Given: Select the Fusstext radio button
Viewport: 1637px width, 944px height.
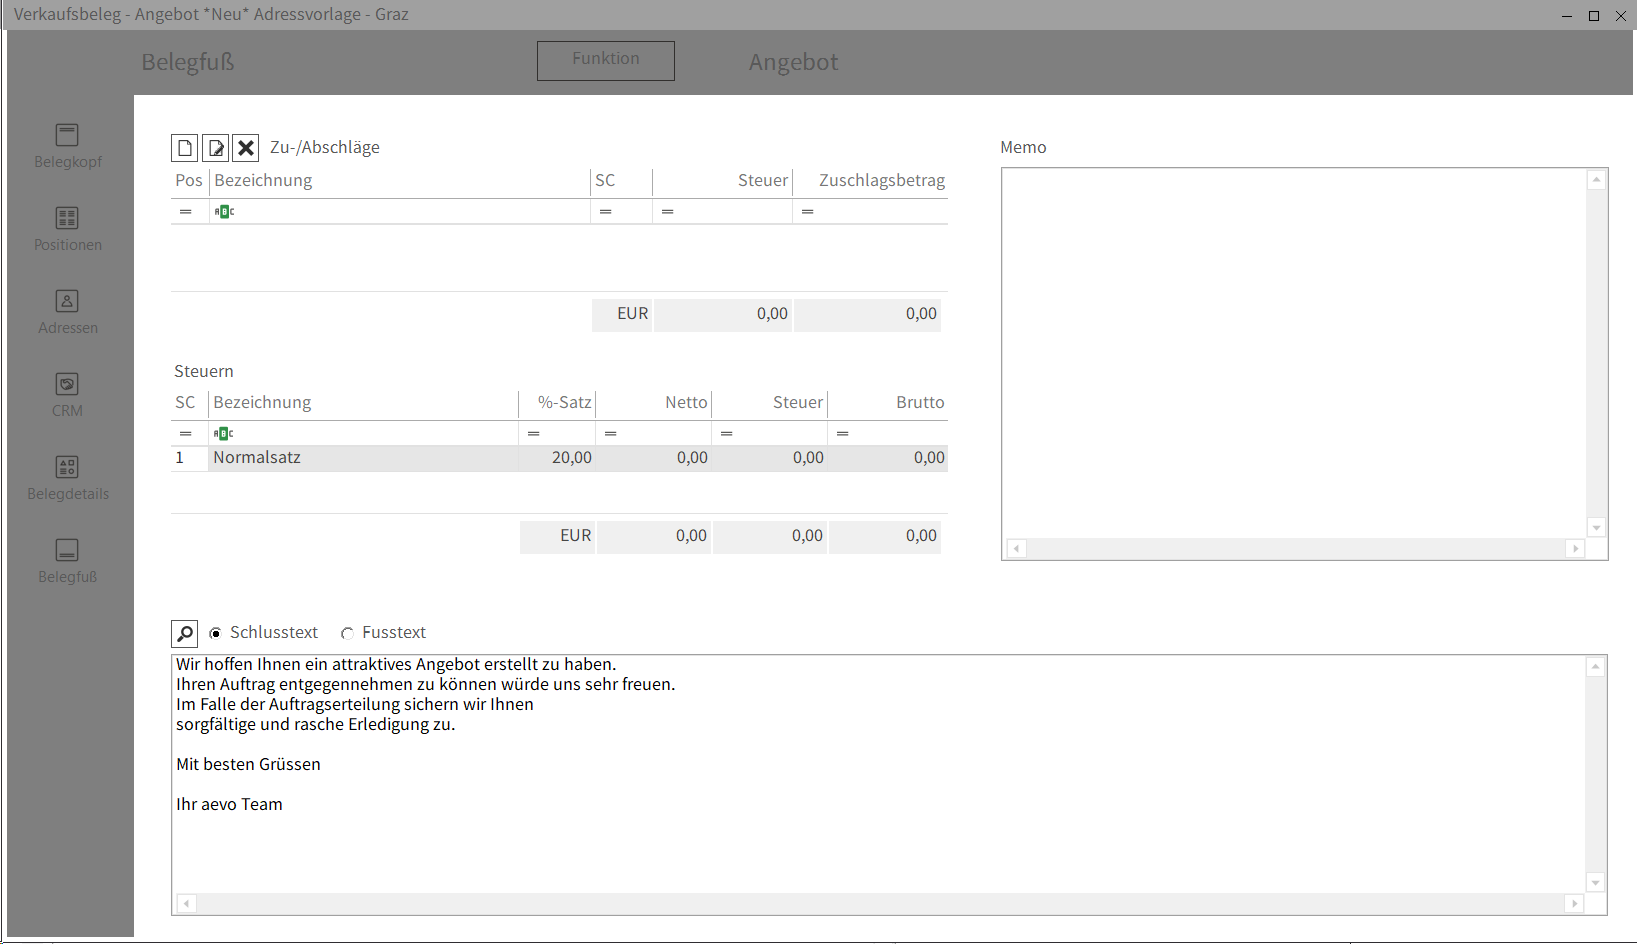Looking at the screenshot, I should click(x=347, y=633).
